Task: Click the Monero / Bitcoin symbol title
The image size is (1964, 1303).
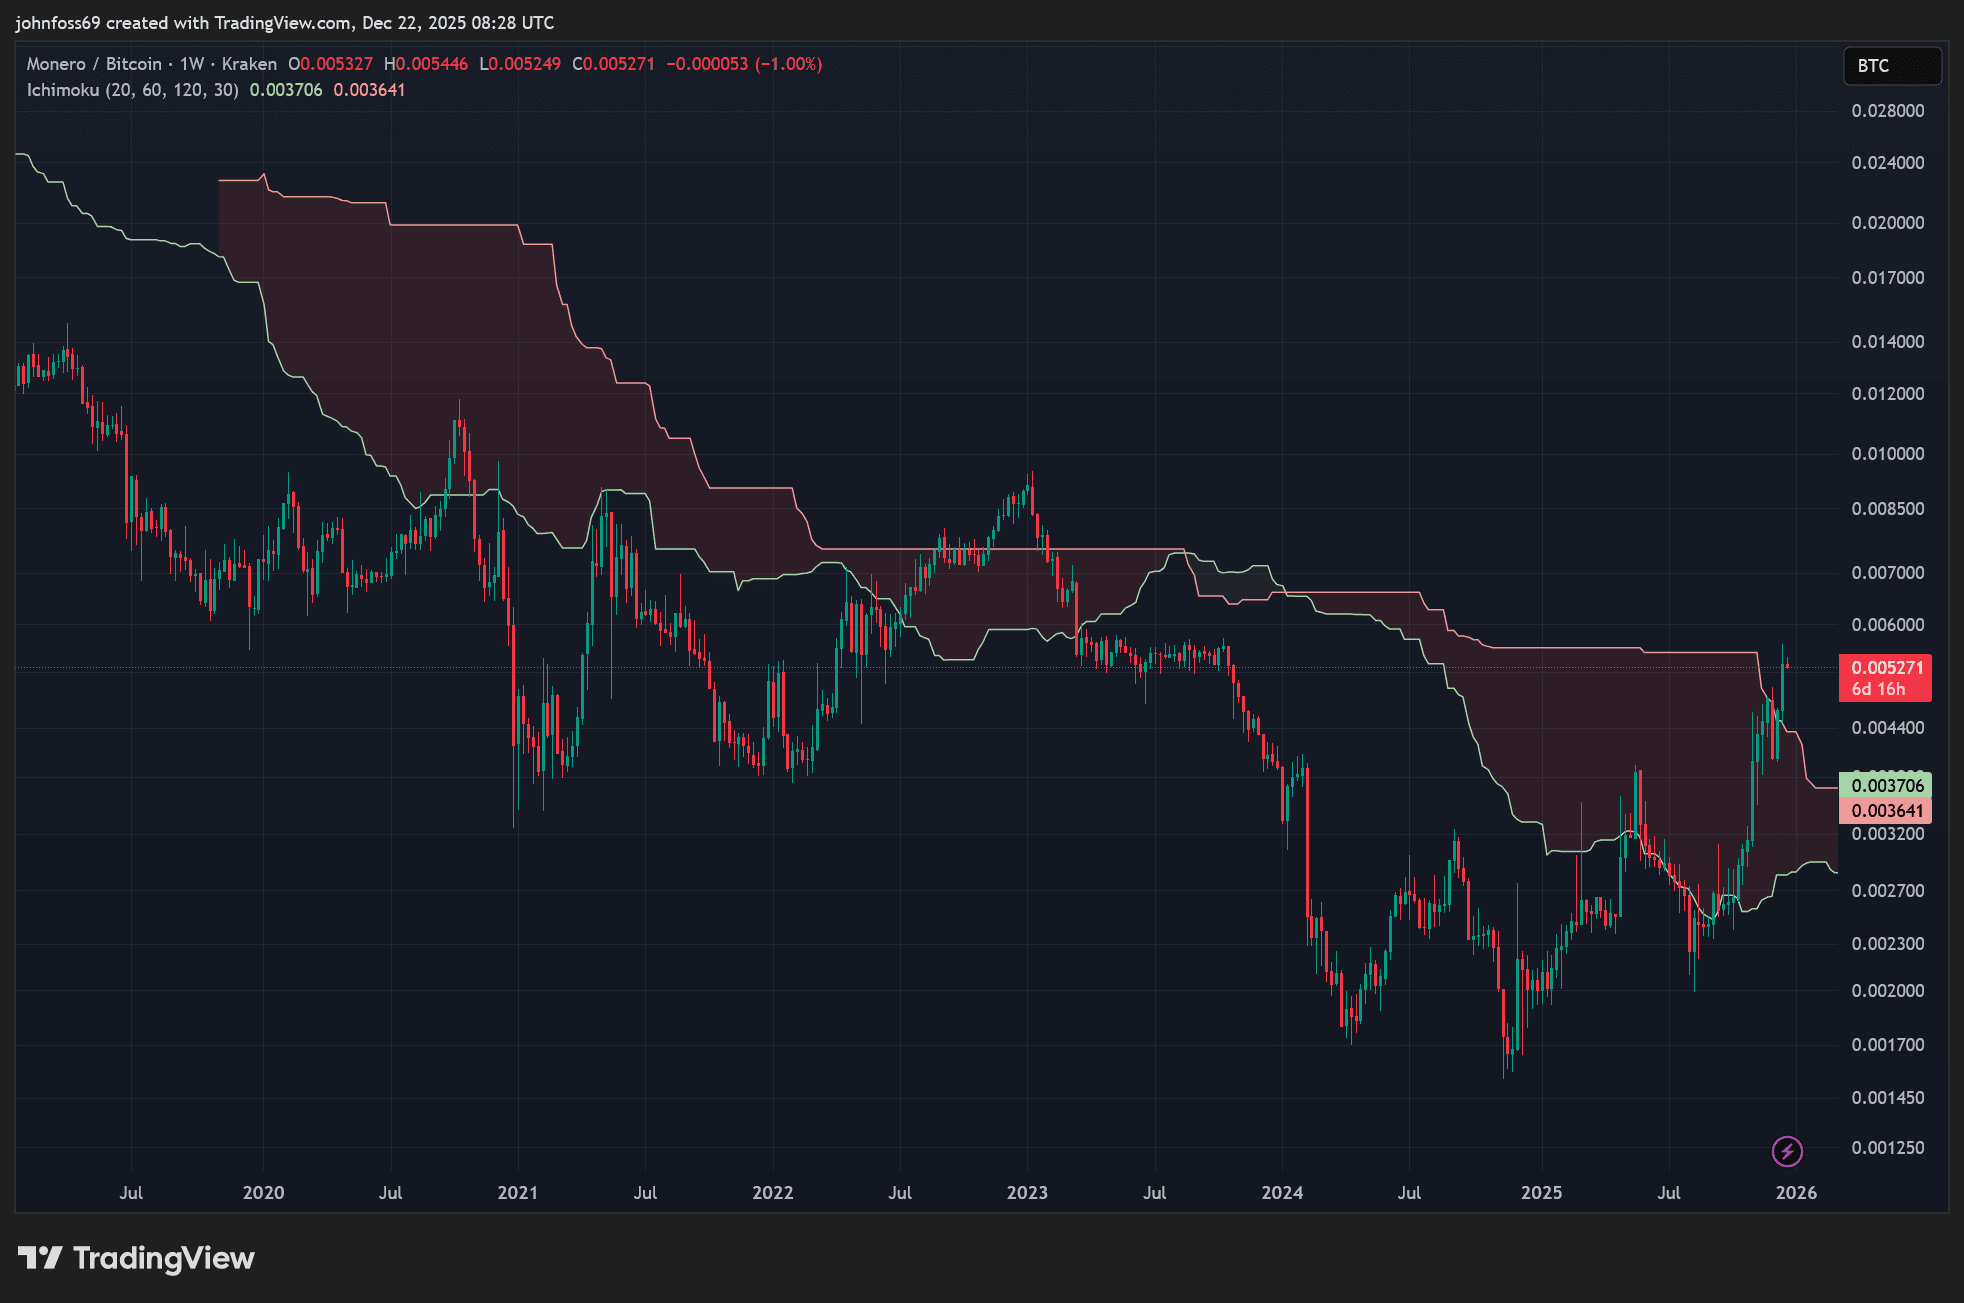Action: coord(94,64)
